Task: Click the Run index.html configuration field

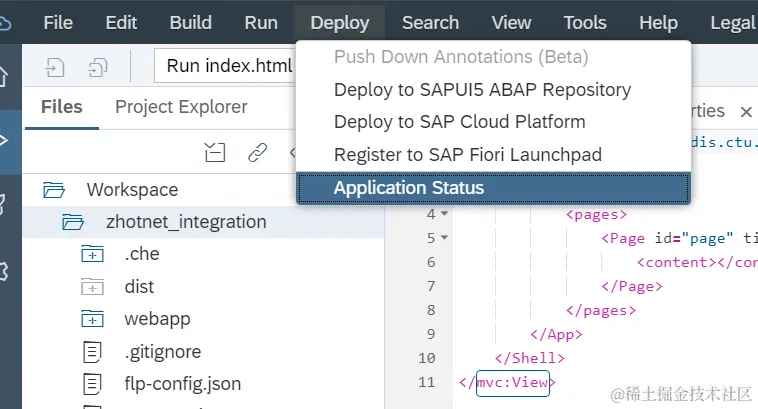Action: [x=228, y=67]
